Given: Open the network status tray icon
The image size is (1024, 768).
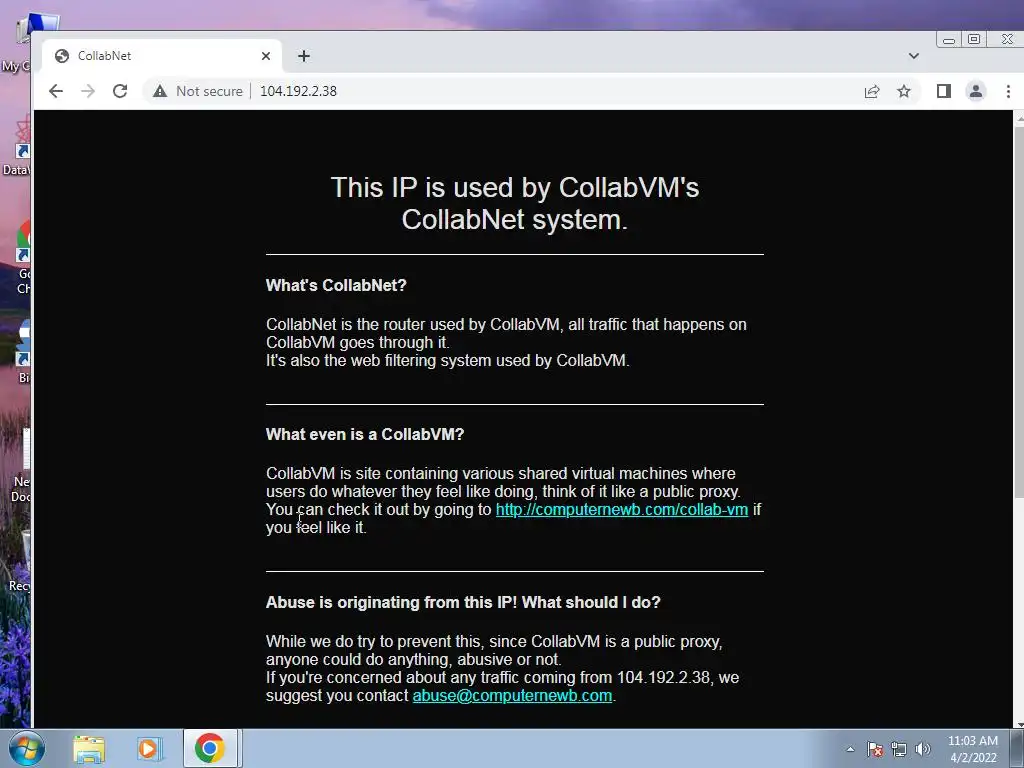Looking at the screenshot, I should click(x=899, y=749).
